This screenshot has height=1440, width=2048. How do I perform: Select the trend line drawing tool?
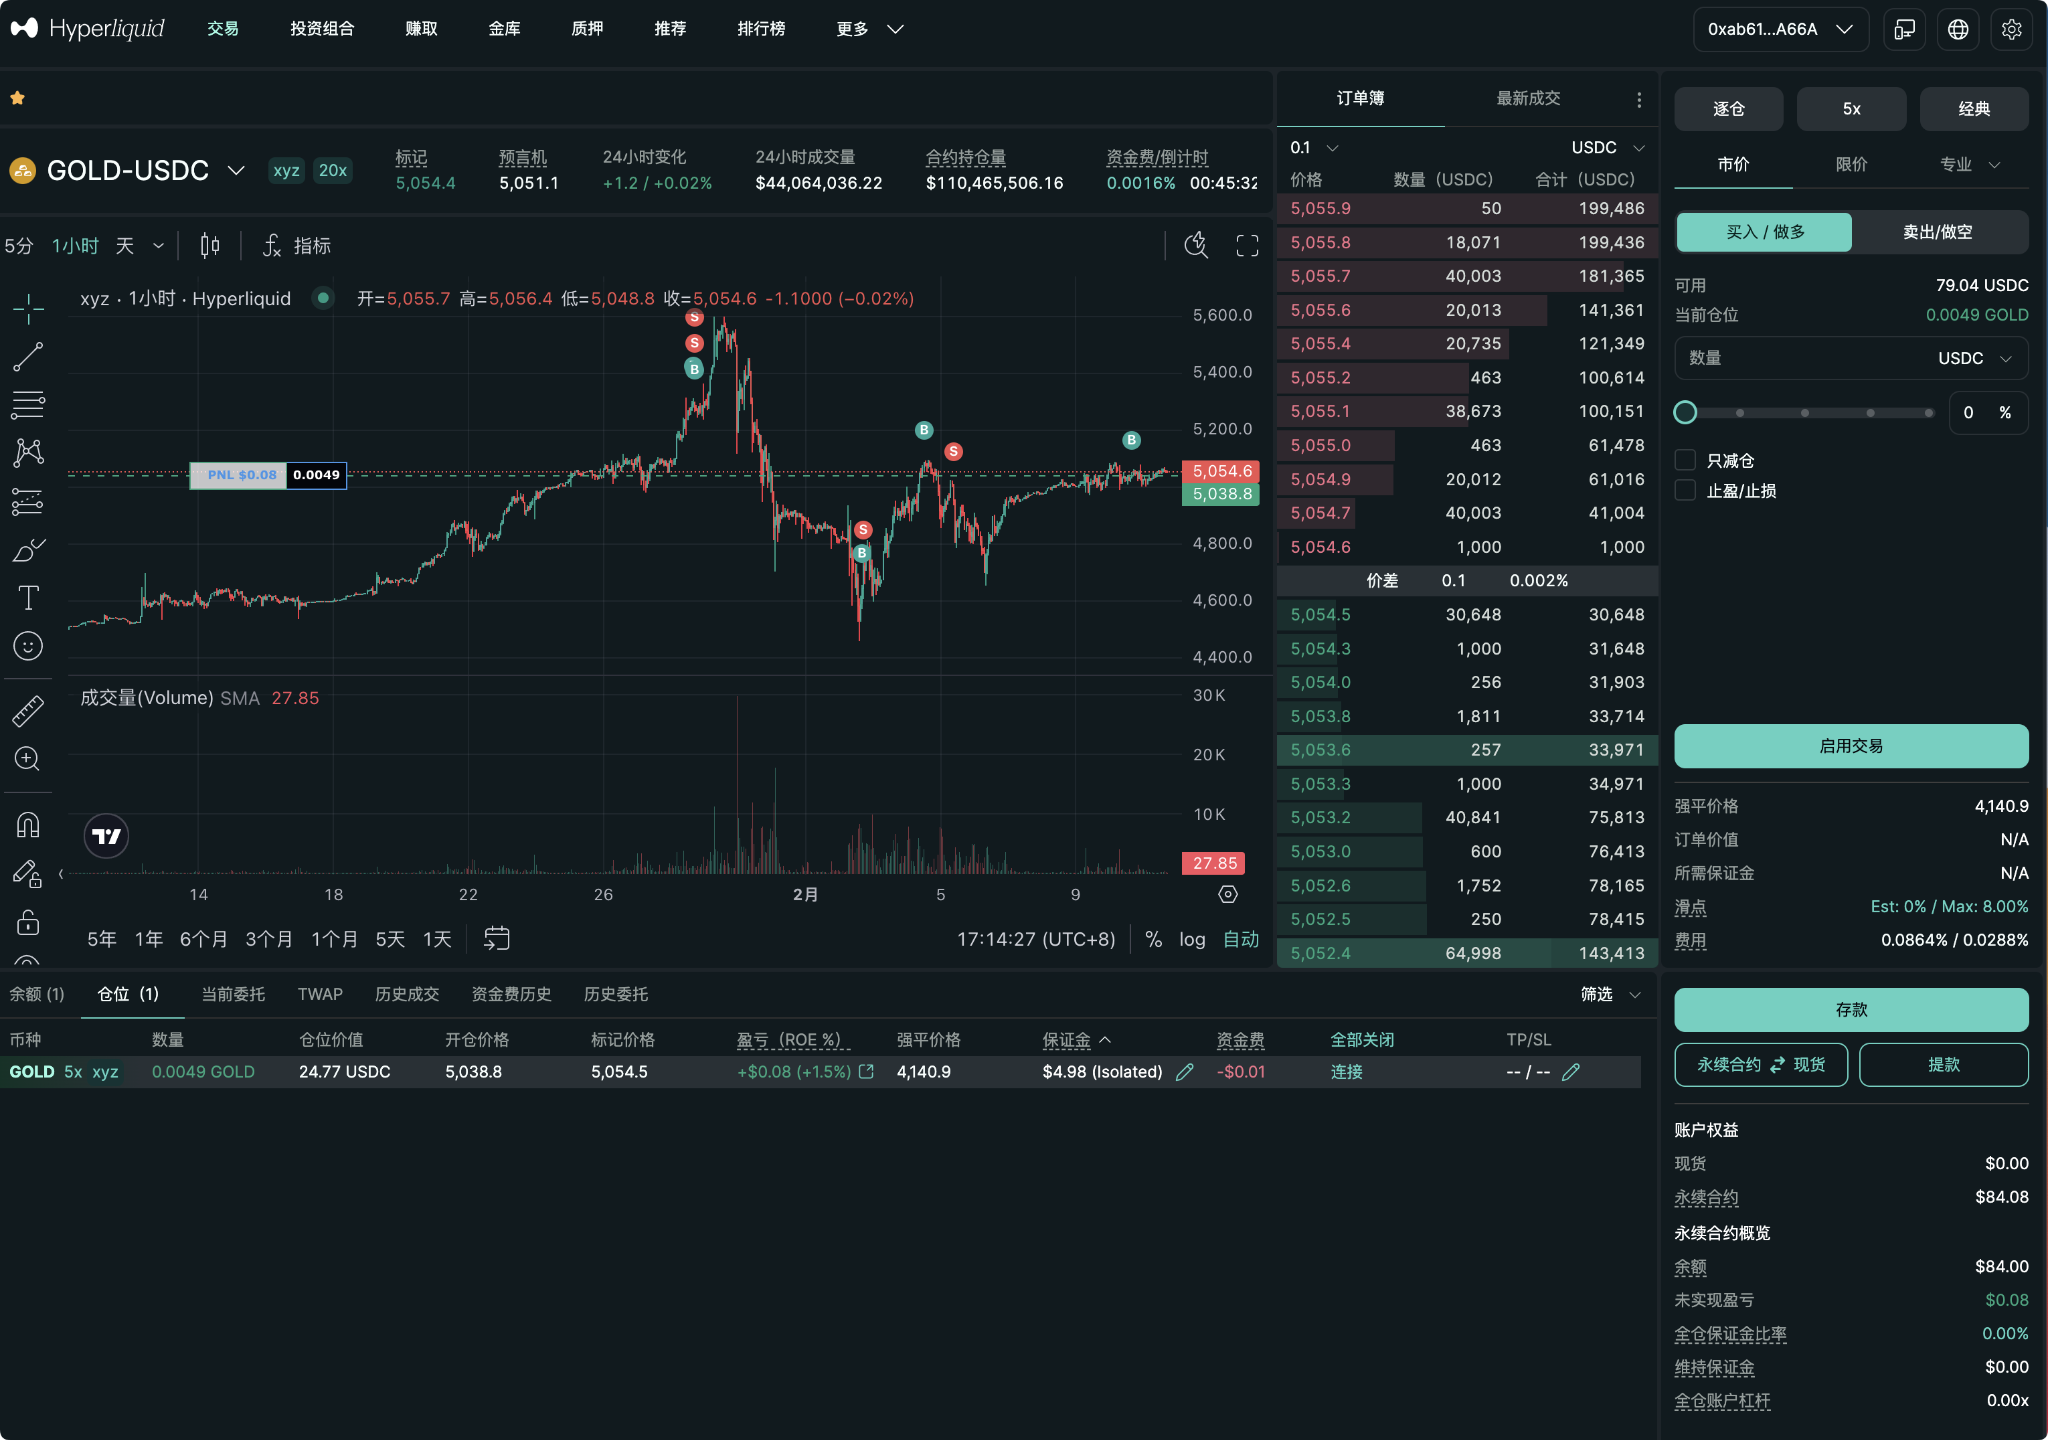tap(28, 357)
